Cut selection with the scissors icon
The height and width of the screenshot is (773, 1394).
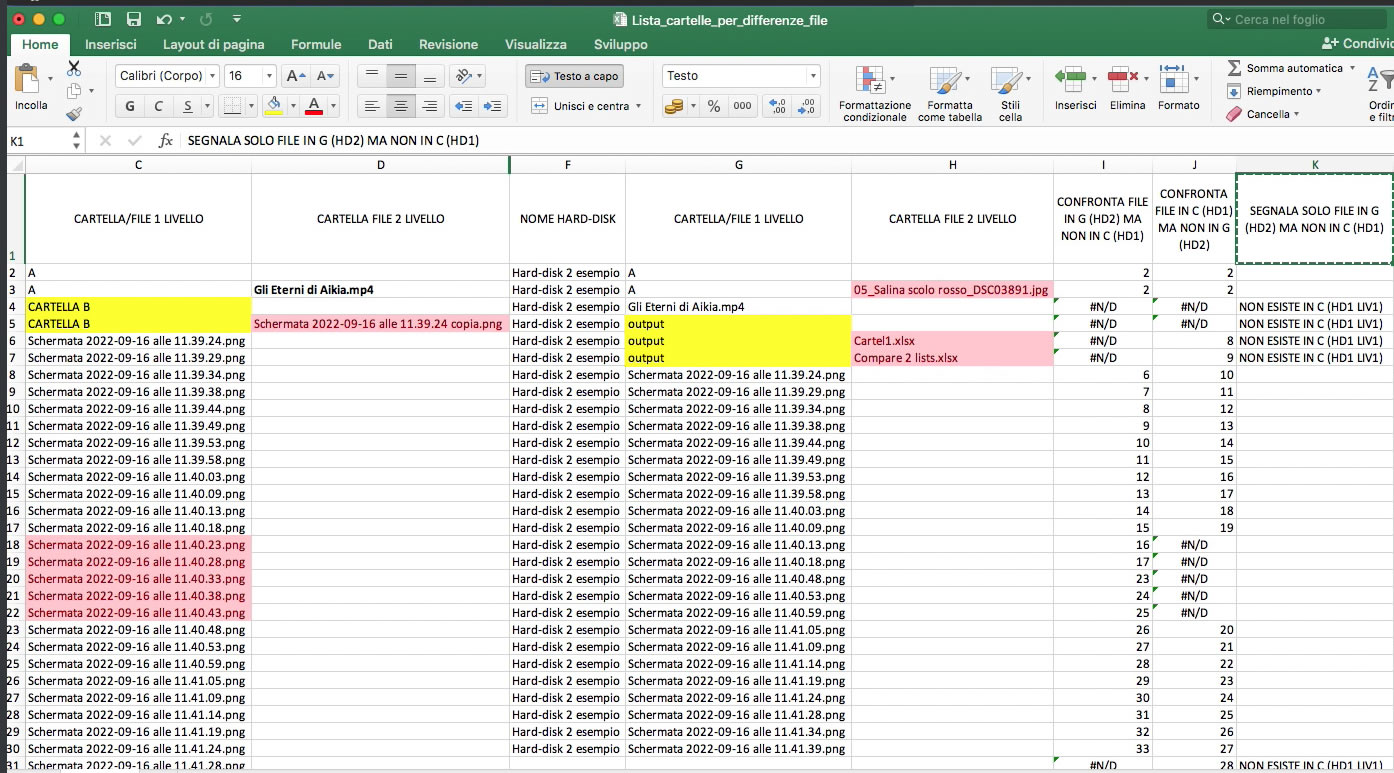[74, 68]
